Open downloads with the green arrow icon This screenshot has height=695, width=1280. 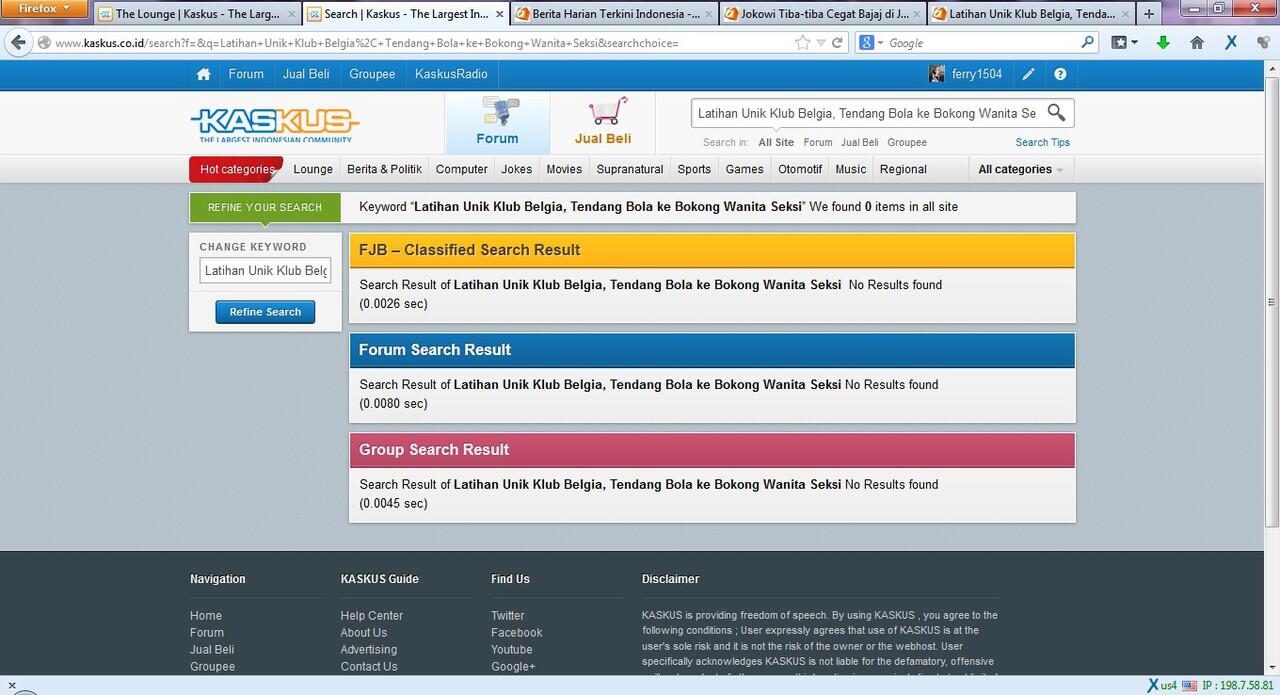click(1163, 43)
